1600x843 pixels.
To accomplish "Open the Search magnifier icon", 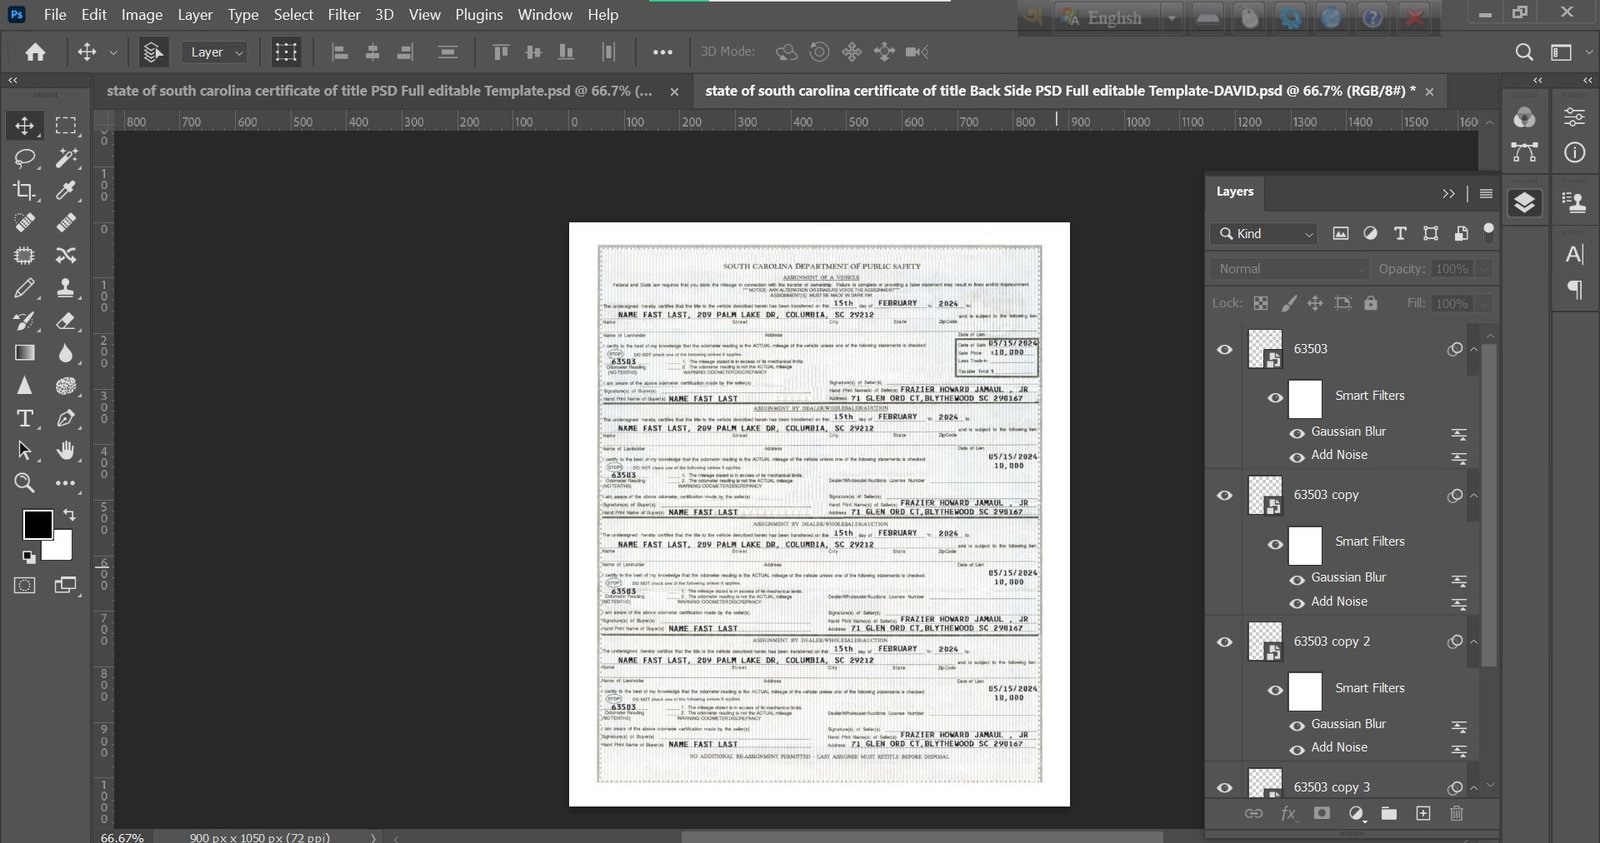I will (x=1524, y=52).
